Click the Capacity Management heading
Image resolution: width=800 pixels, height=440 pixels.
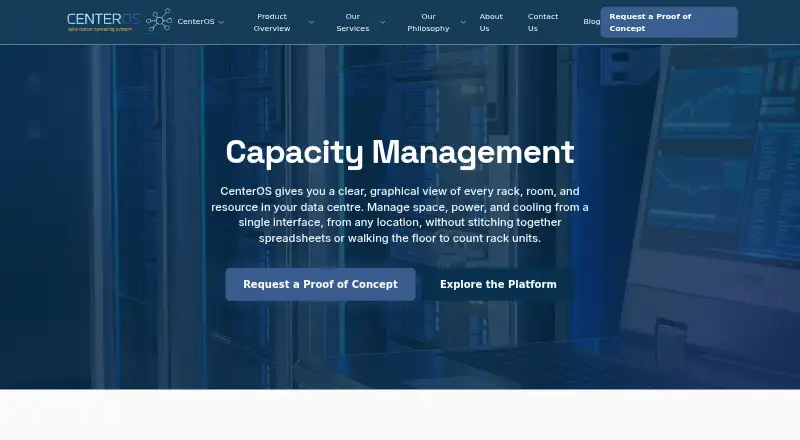point(400,152)
